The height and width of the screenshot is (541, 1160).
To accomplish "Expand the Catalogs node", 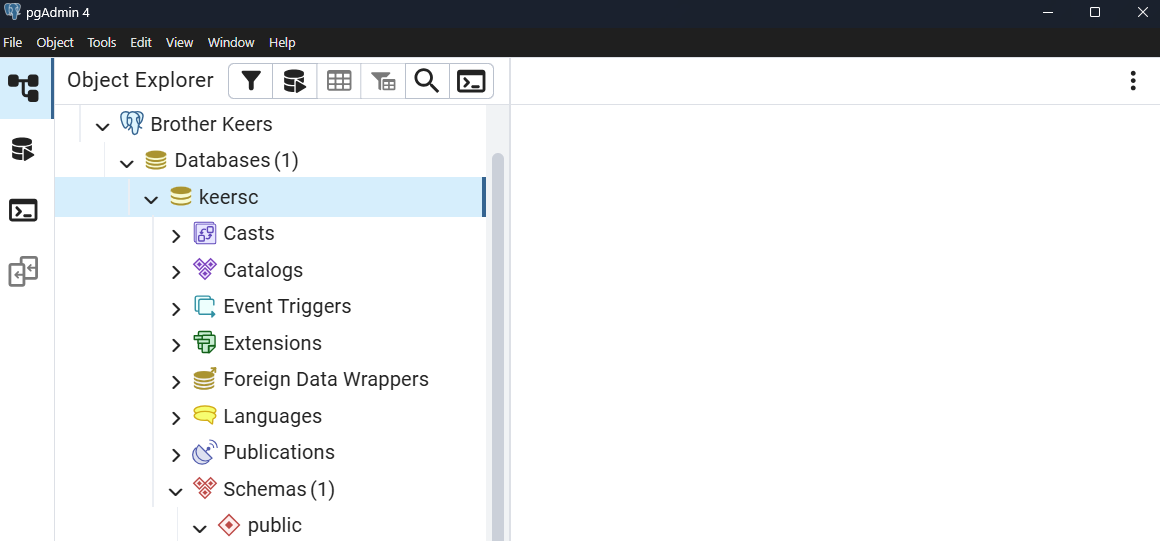I will pyautogui.click(x=176, y=272).
